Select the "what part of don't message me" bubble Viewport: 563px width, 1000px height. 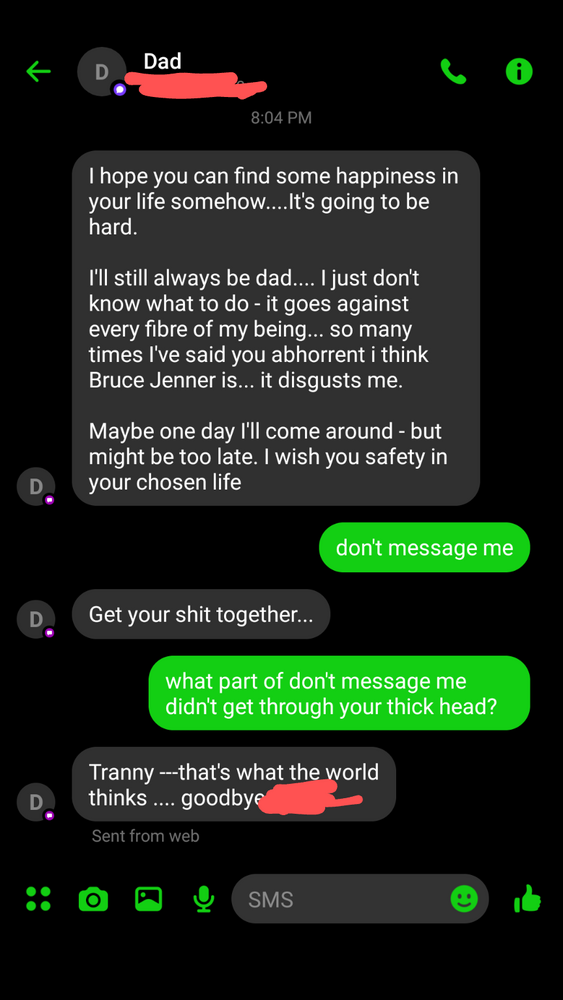[339, 693]
